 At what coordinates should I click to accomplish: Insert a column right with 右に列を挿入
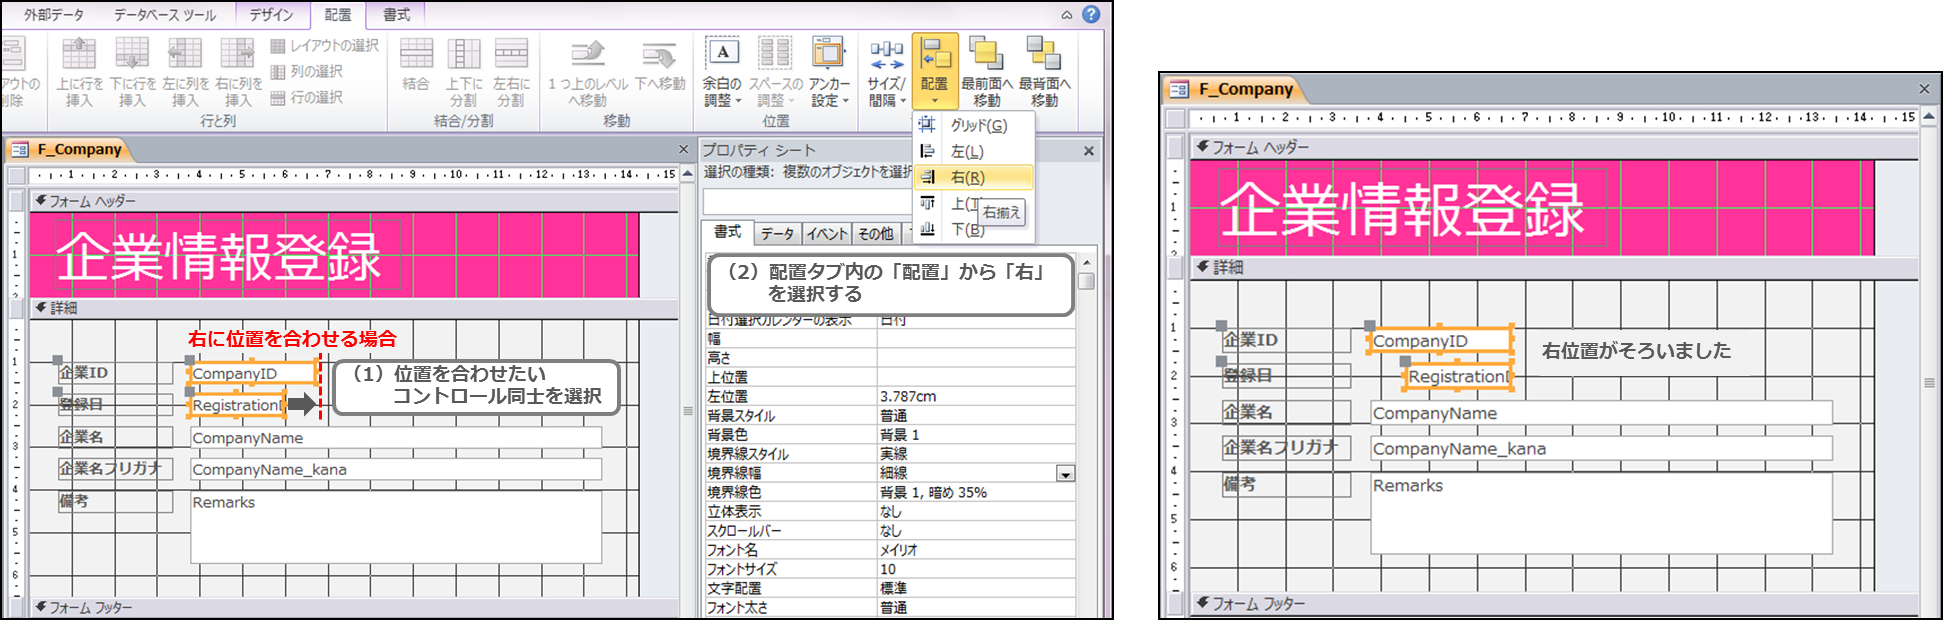tap(238, 71)
